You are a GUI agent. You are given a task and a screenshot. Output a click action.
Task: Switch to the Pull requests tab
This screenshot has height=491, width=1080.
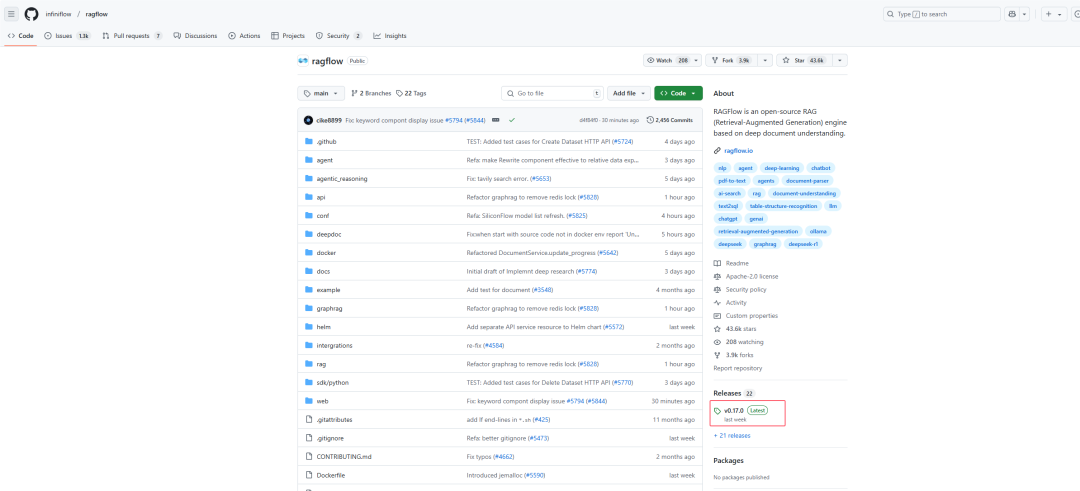(132, 36)
